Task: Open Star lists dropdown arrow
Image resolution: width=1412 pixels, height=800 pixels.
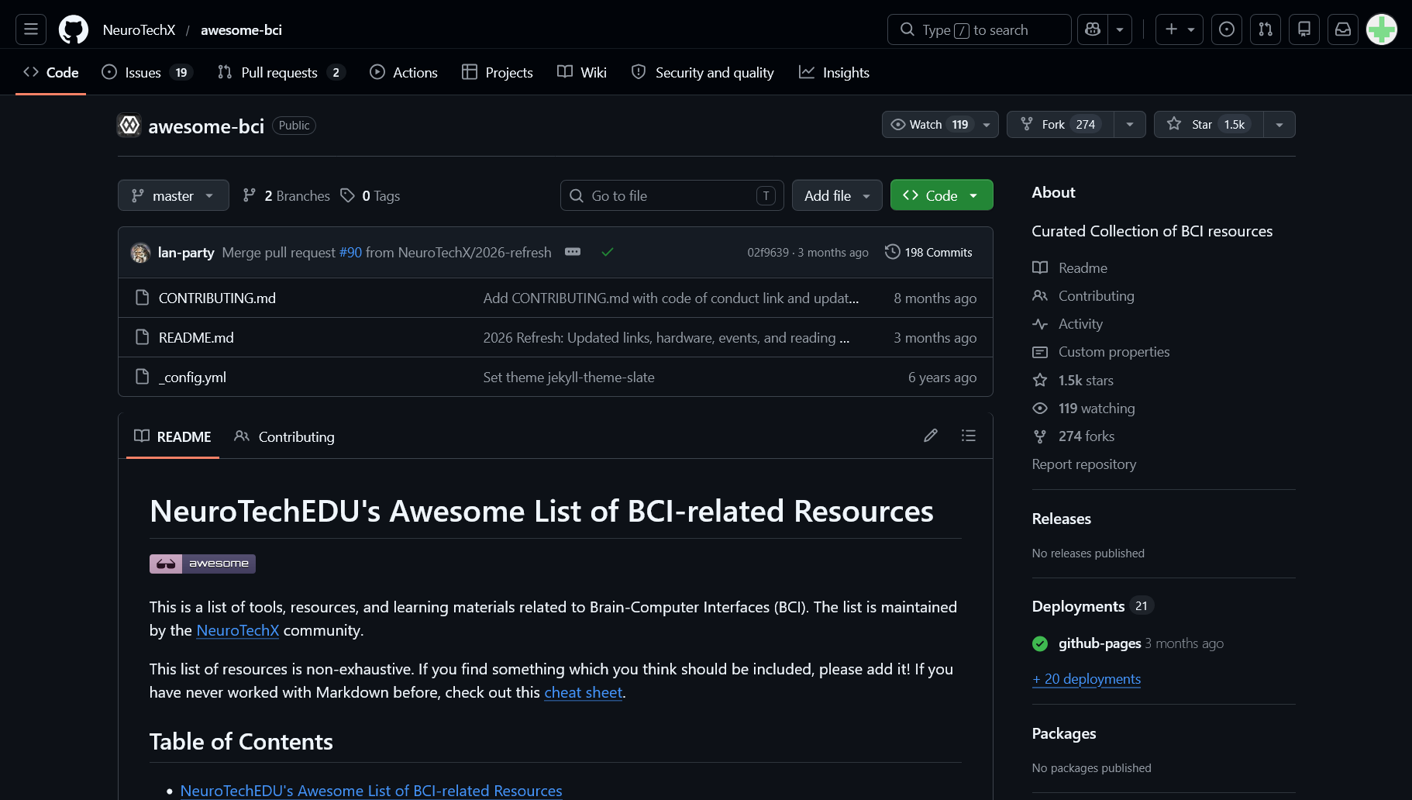Action: 1280,124
